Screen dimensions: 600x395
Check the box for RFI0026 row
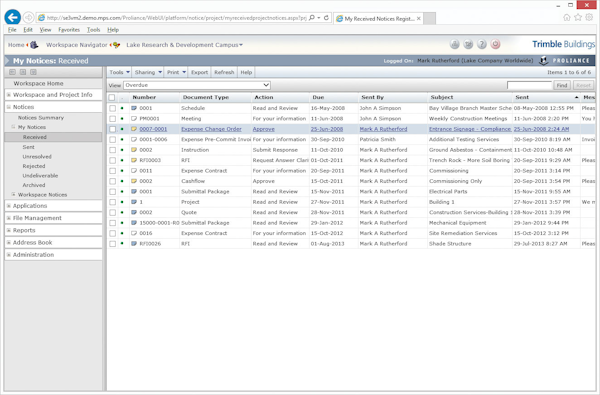click(x=112, y=243)
